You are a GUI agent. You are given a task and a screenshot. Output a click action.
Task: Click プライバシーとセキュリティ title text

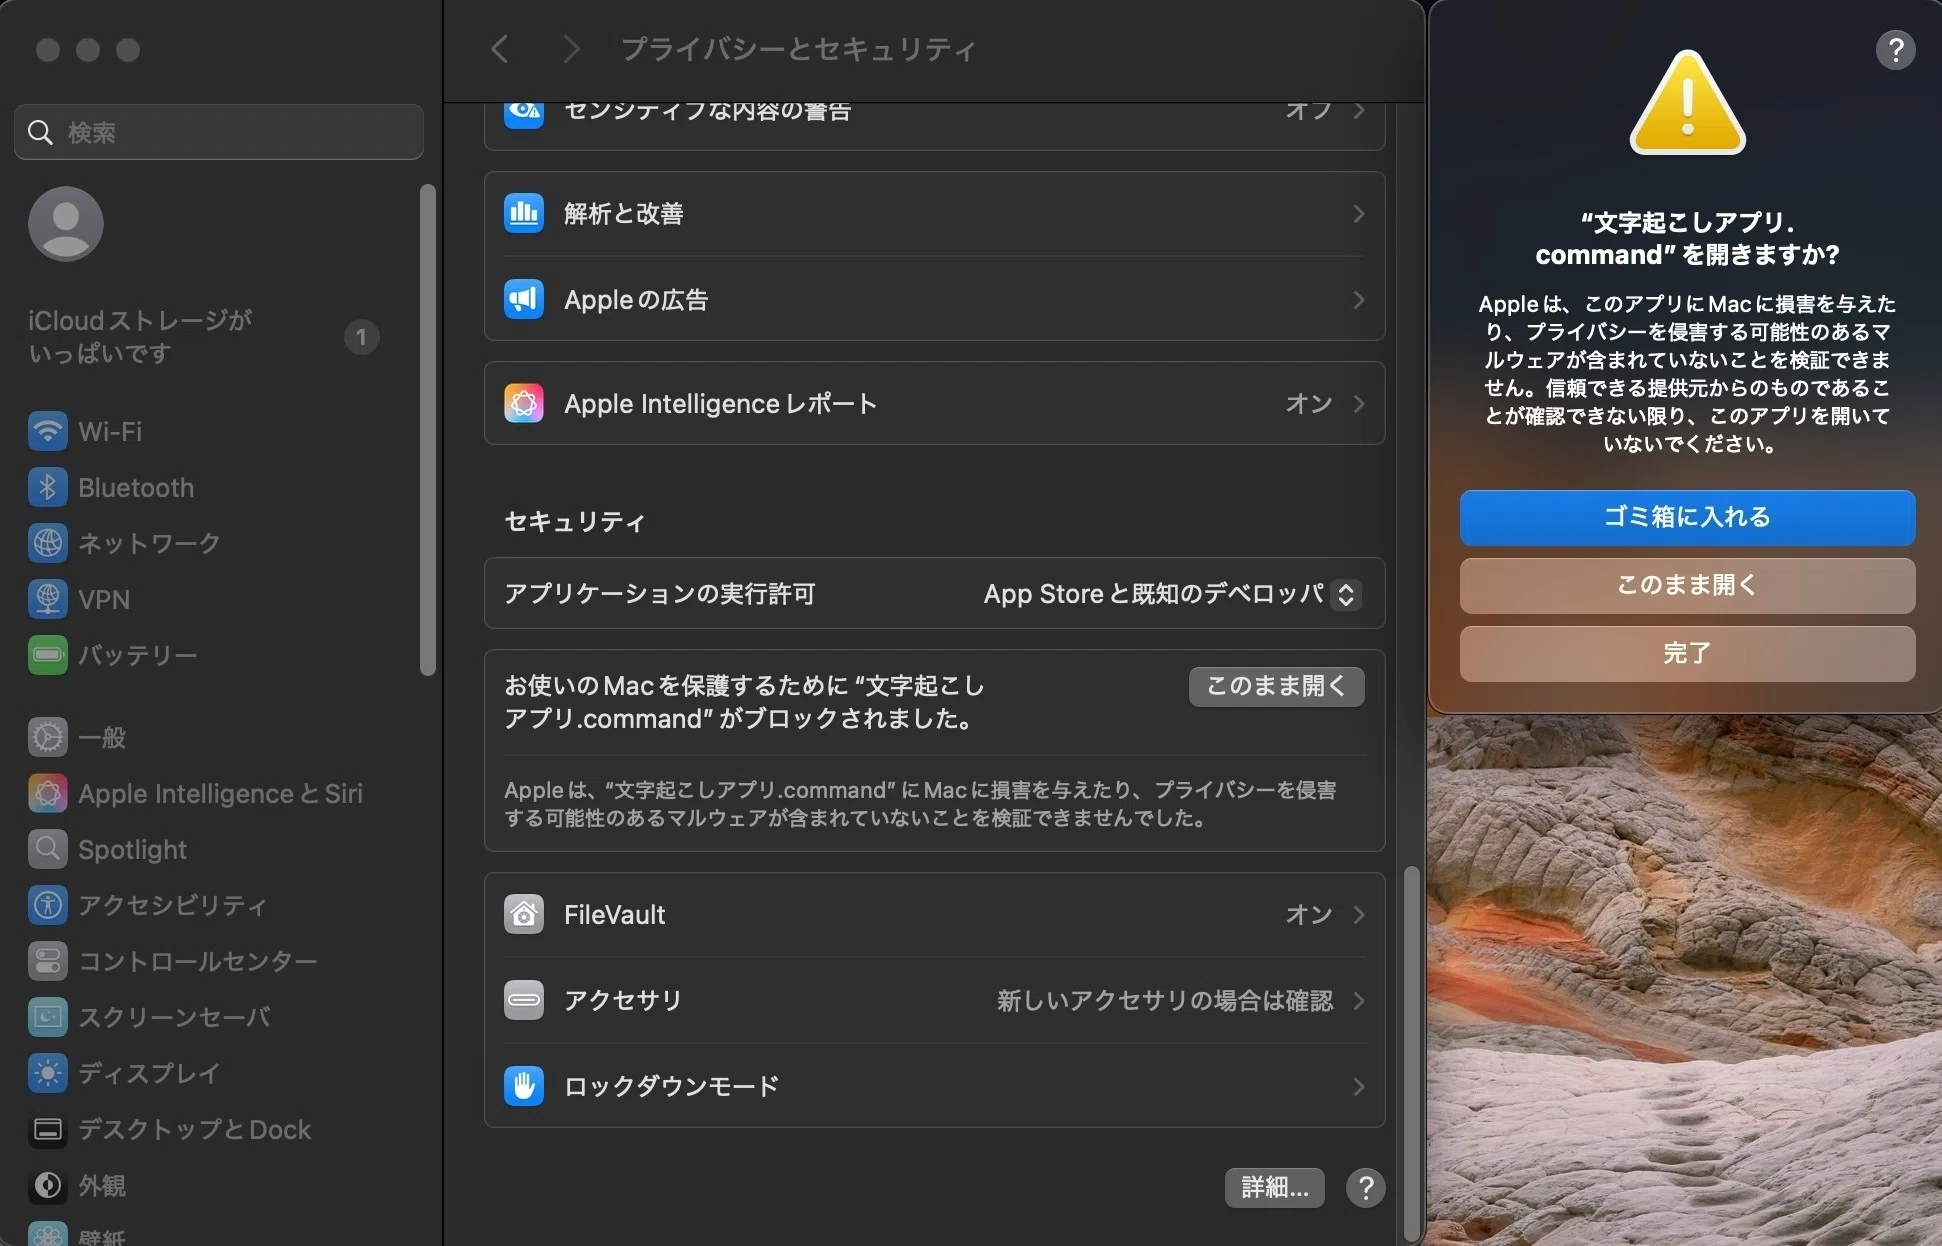tap(798, 48)
